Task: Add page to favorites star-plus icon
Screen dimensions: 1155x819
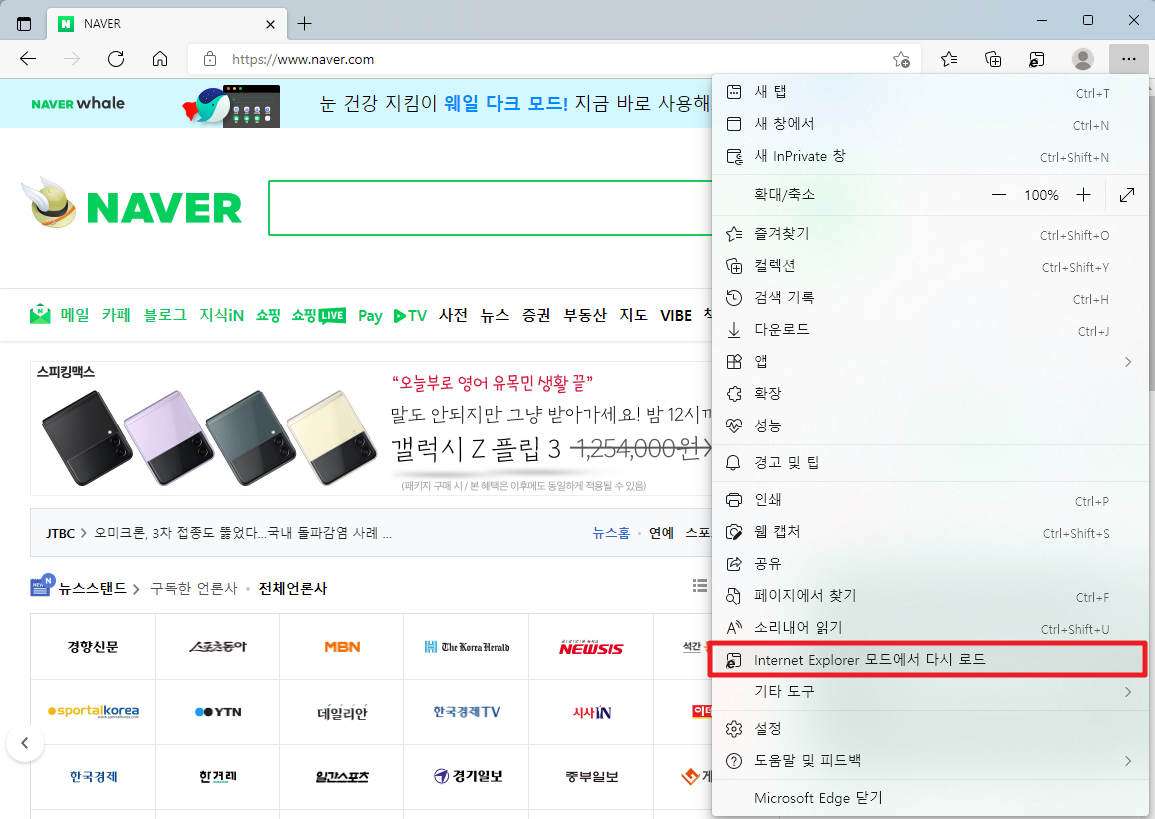Action: (x=901, y=60)
